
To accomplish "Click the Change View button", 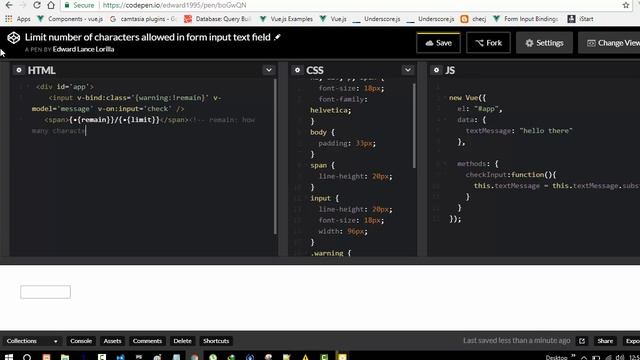I will point(609,43).
